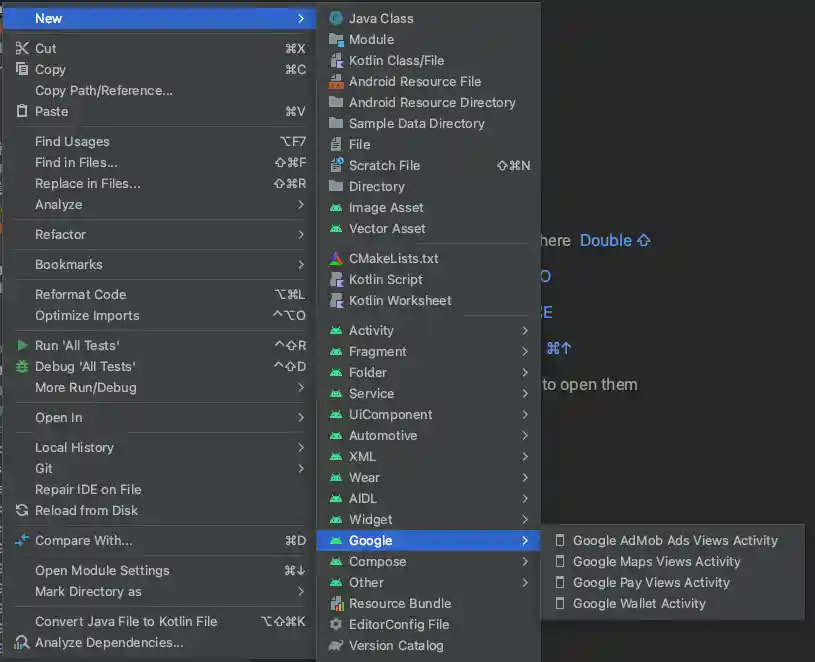
Task: Click the Kotlin Class/File icon
Action: [x=336, y=60]
